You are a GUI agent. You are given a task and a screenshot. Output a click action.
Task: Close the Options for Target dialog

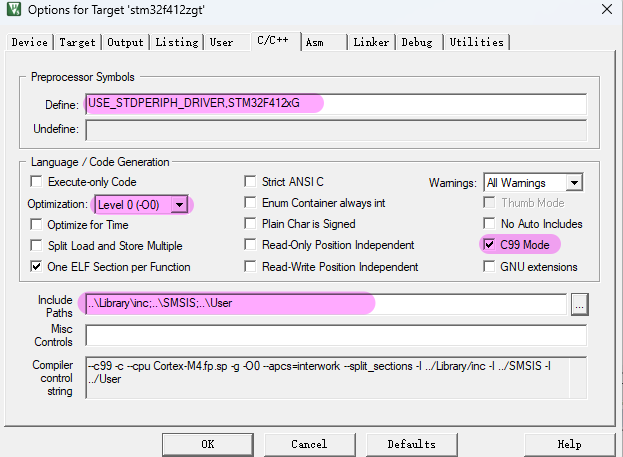[607, 9]
